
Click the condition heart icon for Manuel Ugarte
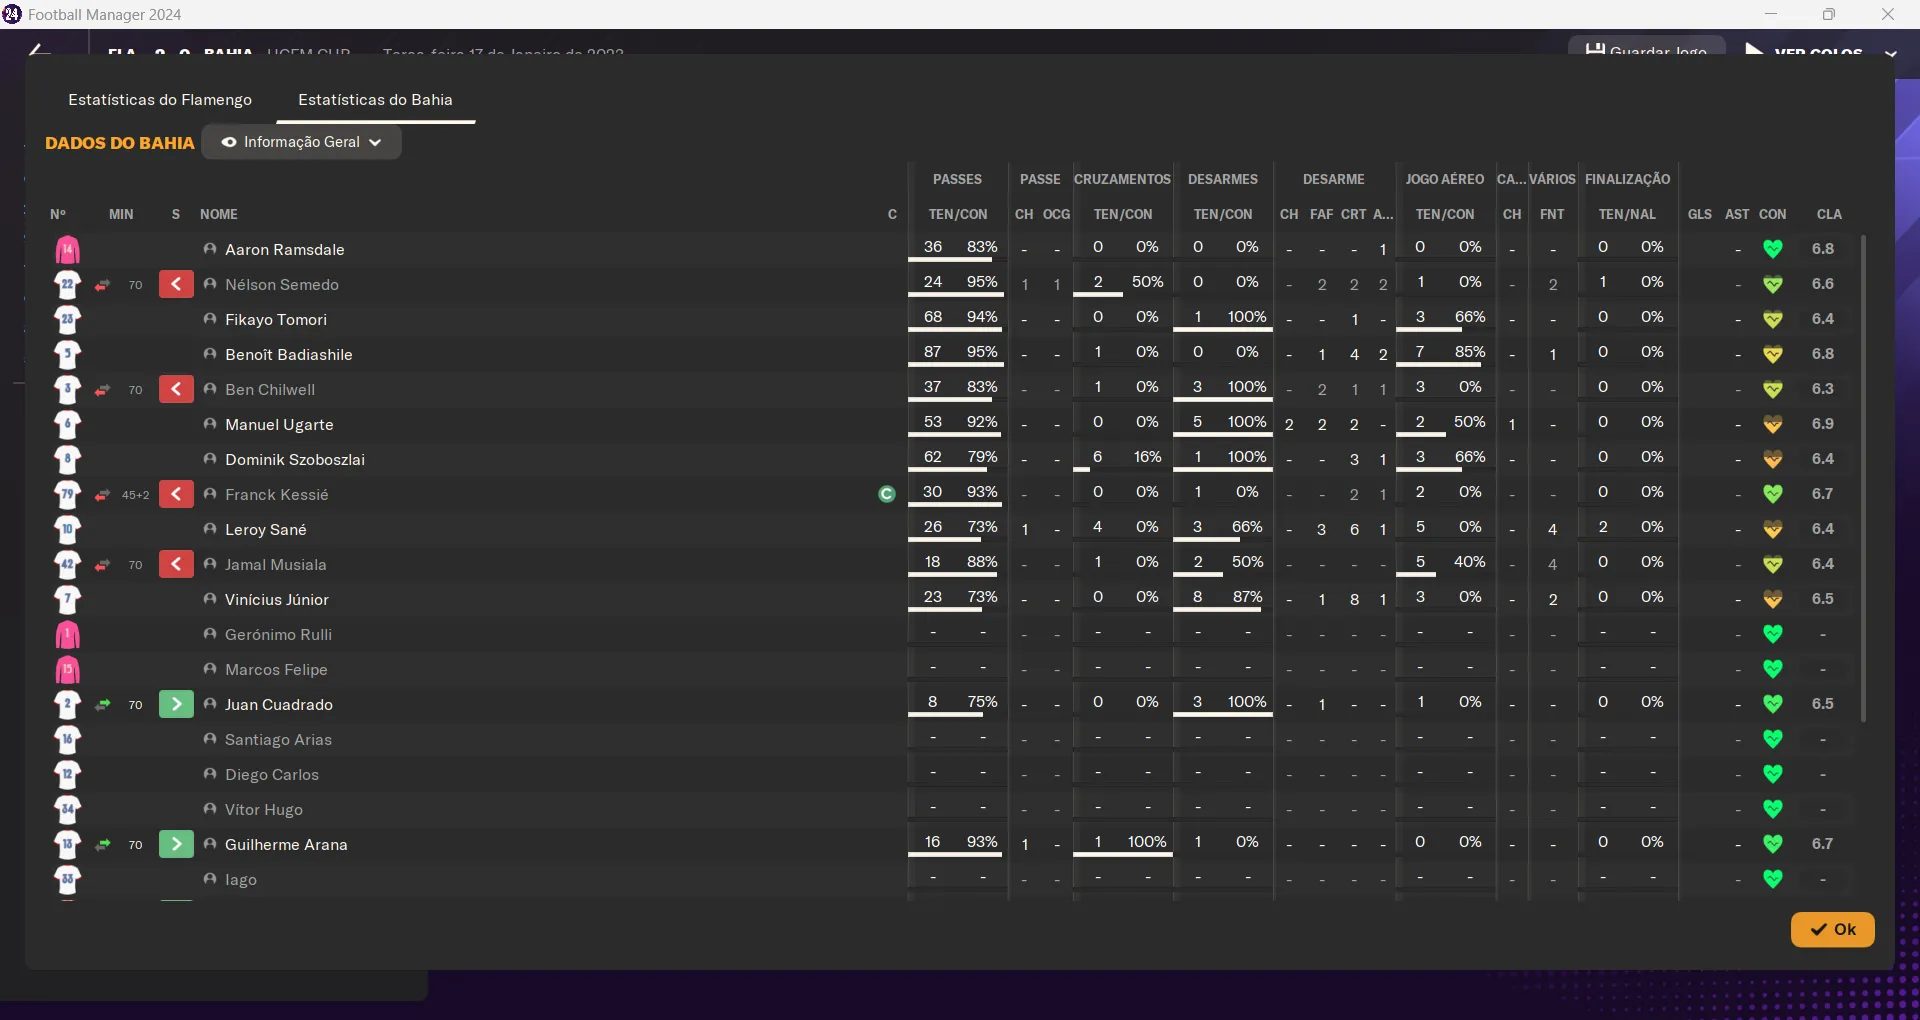[x=1773, y=424]
